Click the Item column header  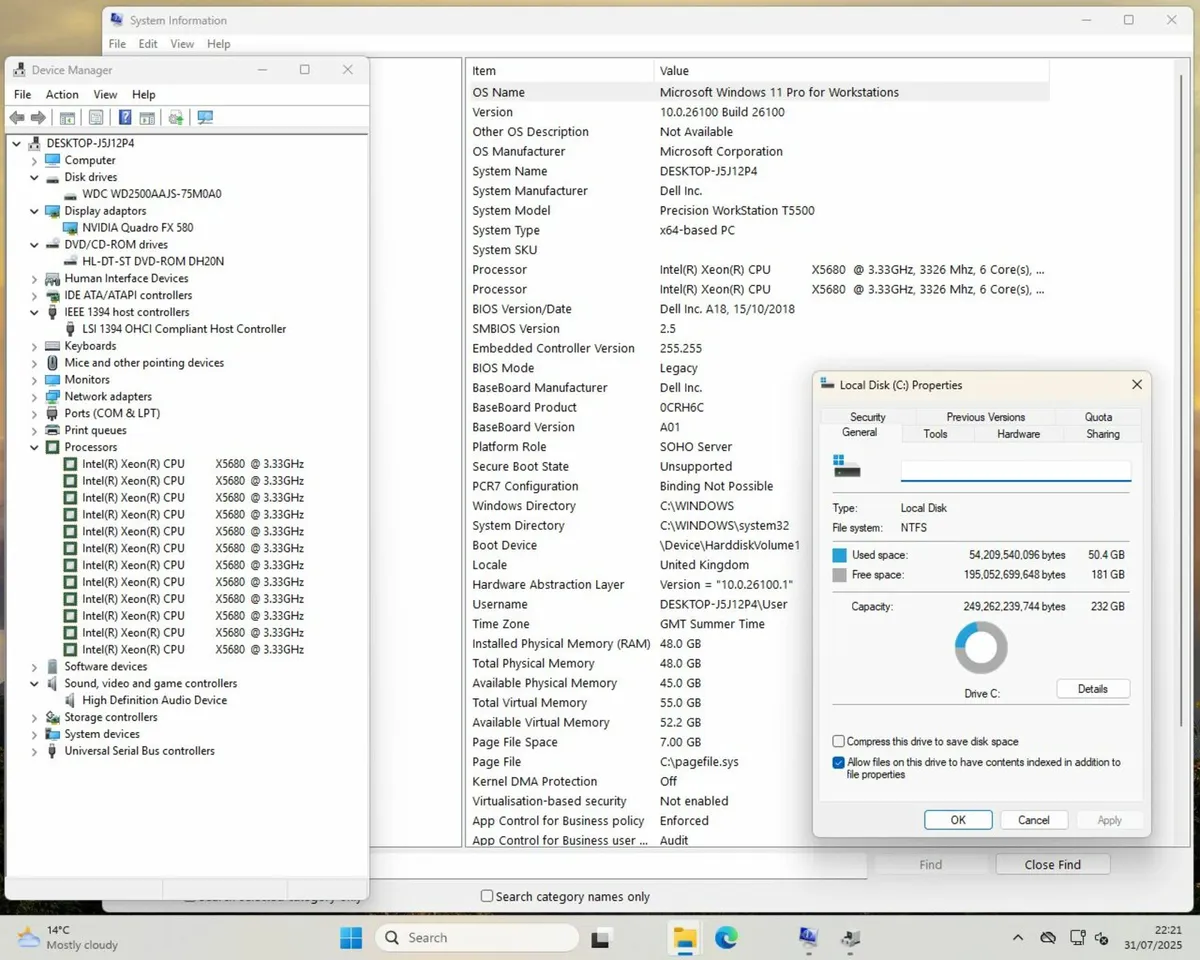pos(560,71)
